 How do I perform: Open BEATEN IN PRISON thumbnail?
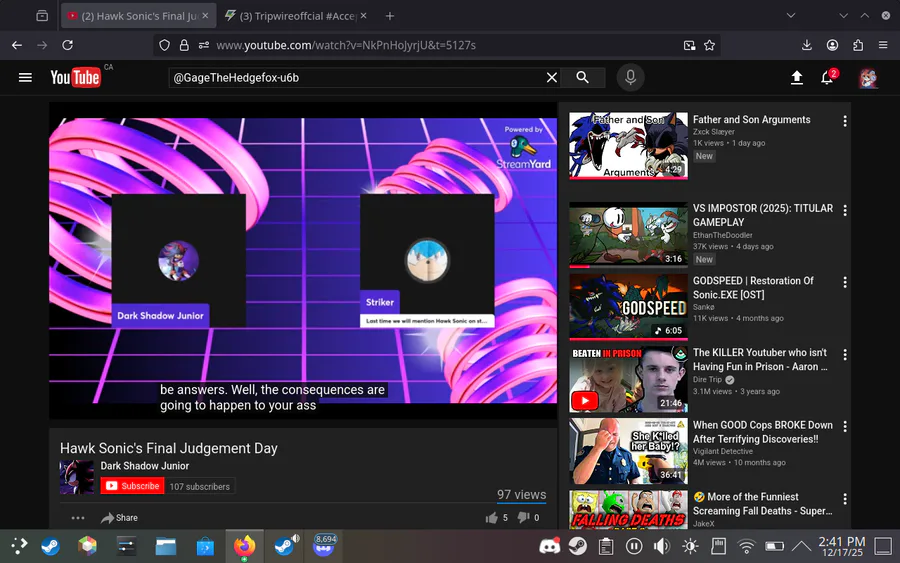628,379
